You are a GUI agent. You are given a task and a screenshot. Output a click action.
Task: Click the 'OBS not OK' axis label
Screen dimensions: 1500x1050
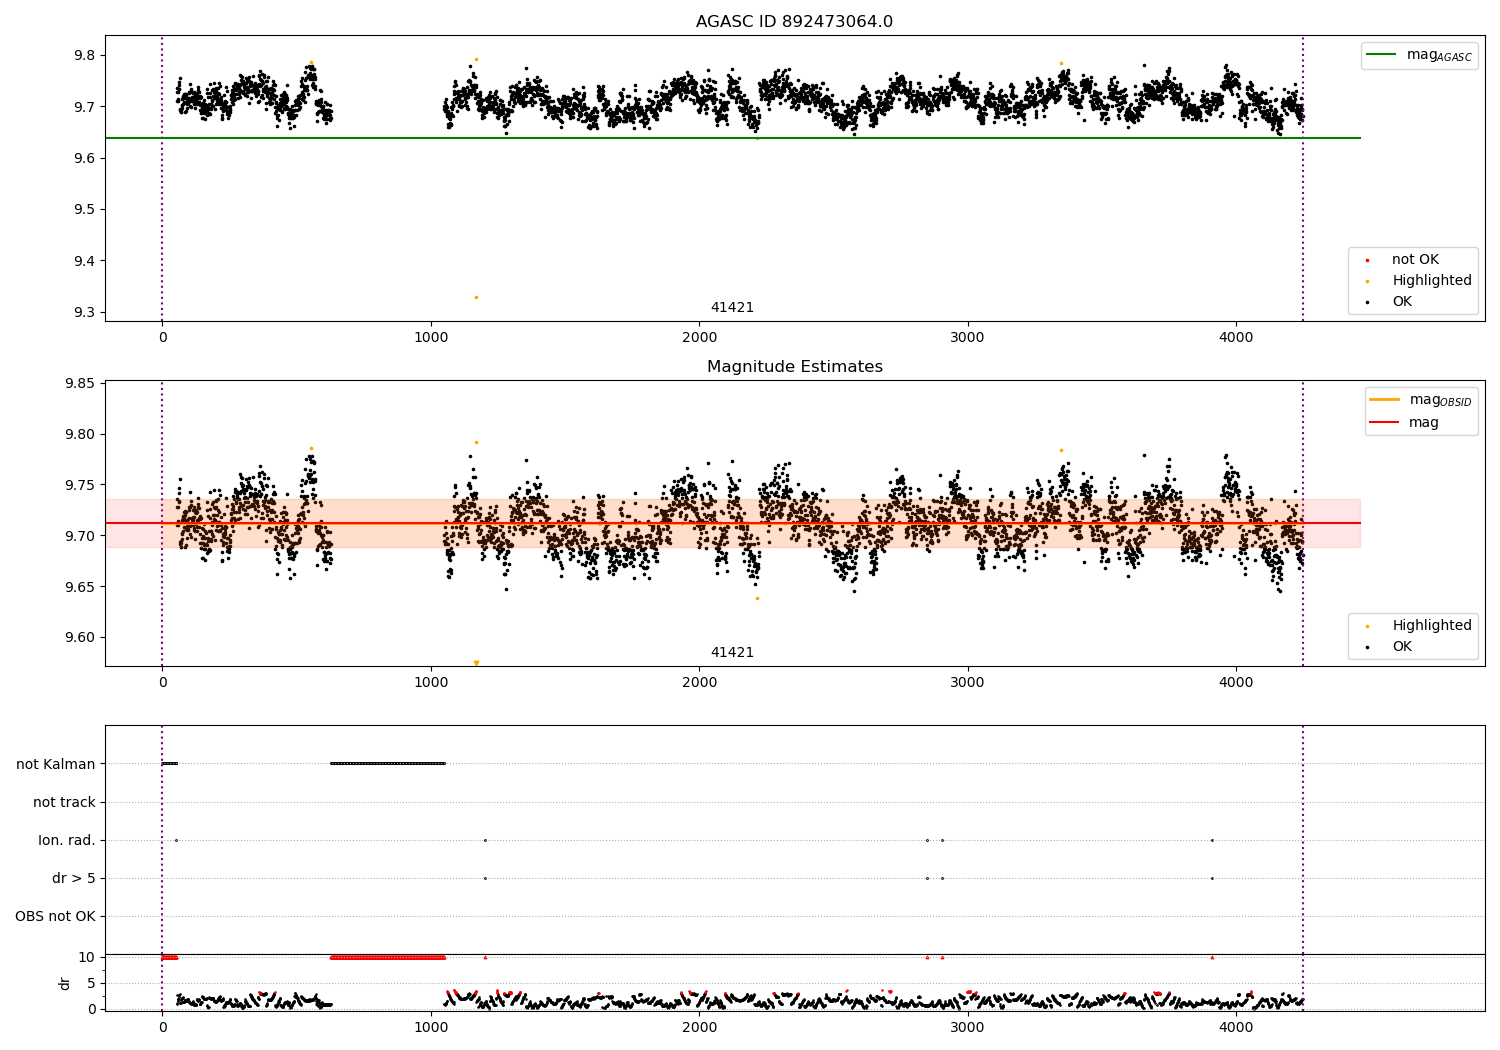[55, 916]
